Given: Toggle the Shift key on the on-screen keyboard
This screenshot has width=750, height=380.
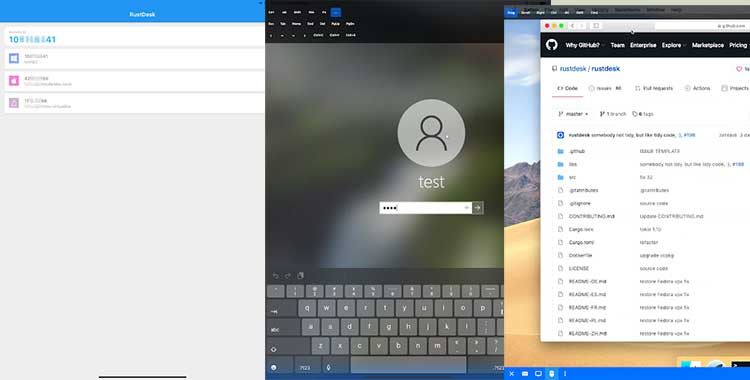Looking at the screenshot, I should click(x=275, y=349).
